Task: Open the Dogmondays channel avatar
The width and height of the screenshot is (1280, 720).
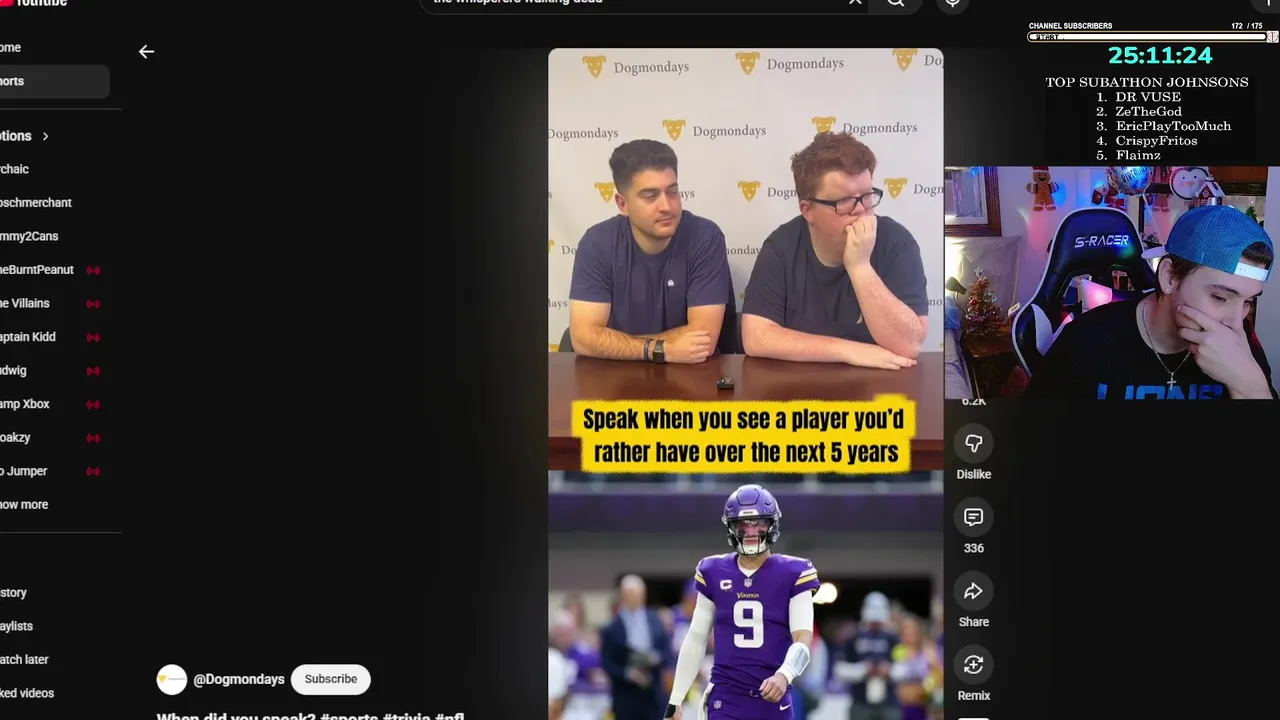Action: coord(172,679)
